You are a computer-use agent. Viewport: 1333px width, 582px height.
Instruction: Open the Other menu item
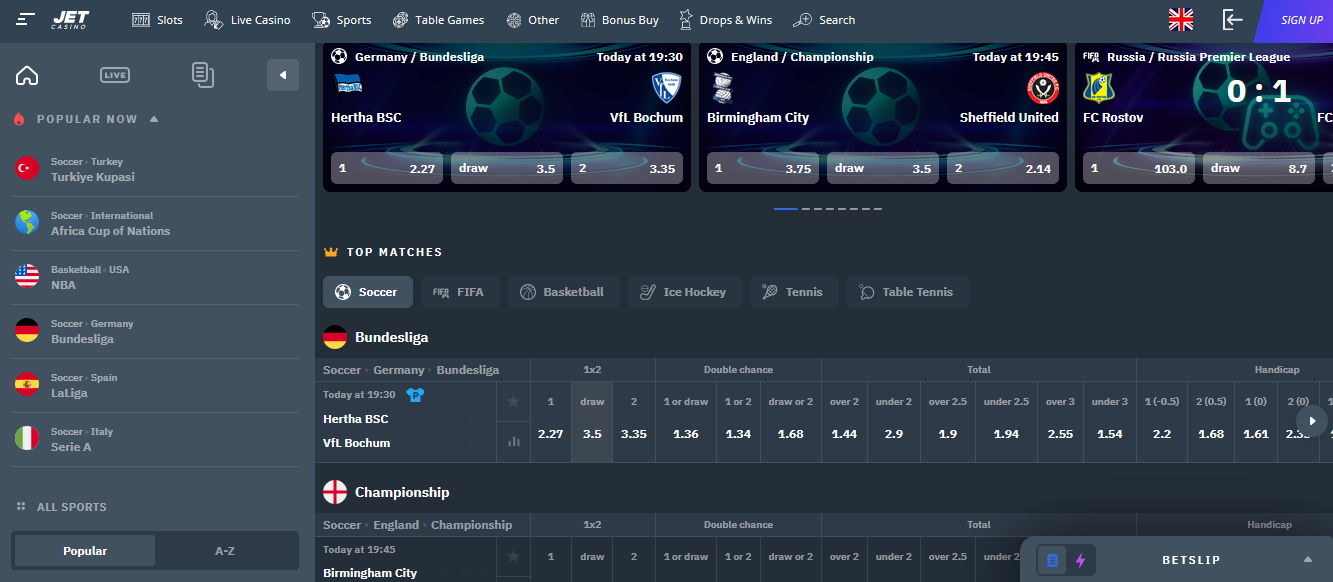click(x=532, y=20)
